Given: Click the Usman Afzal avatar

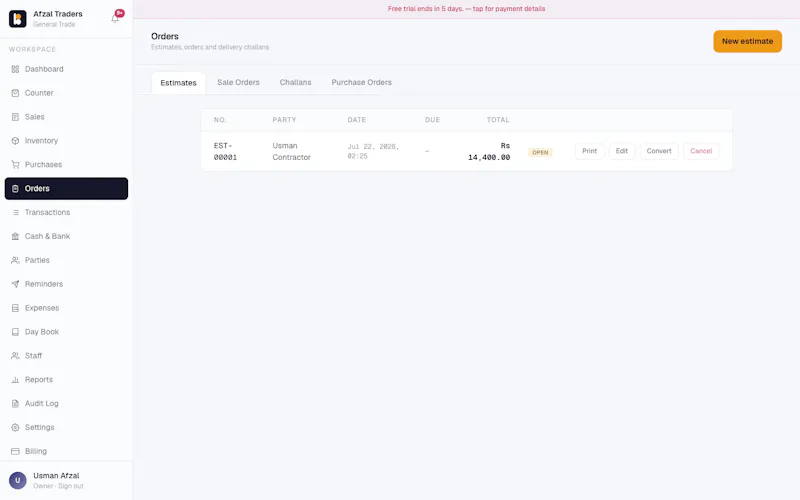Looking at the screenshot, I should (x=18, y=480).
